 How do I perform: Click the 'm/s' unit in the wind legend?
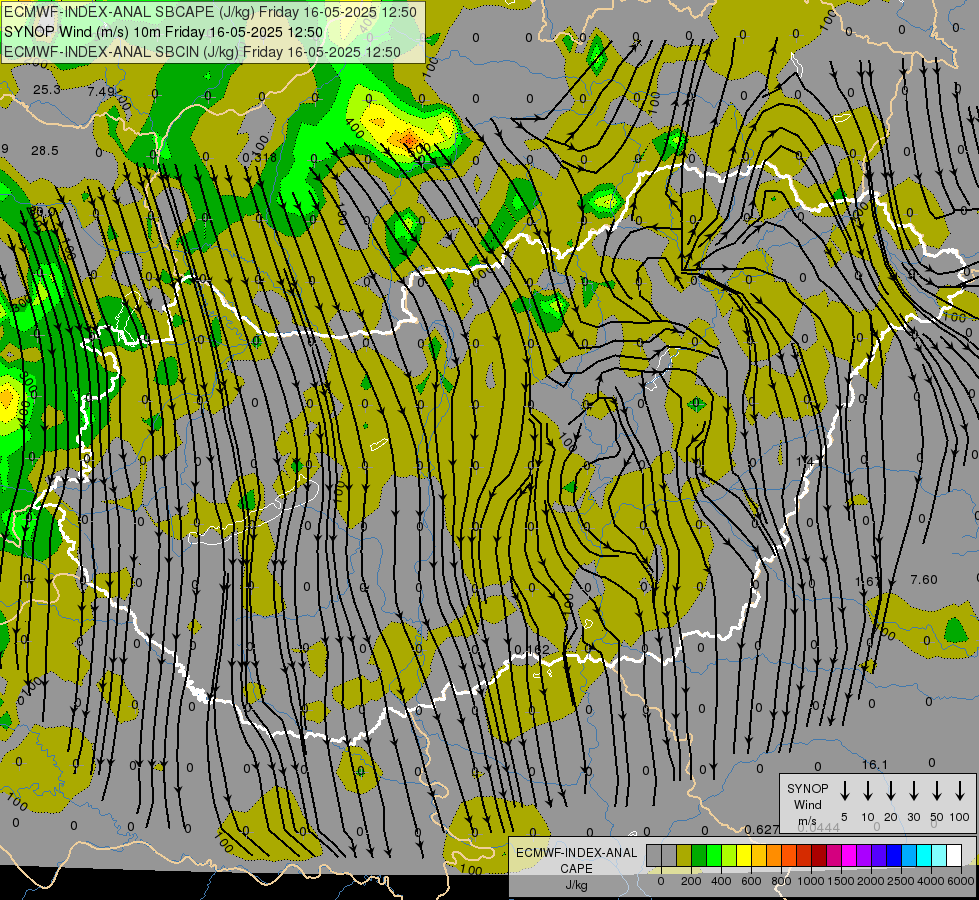[807, 821]
